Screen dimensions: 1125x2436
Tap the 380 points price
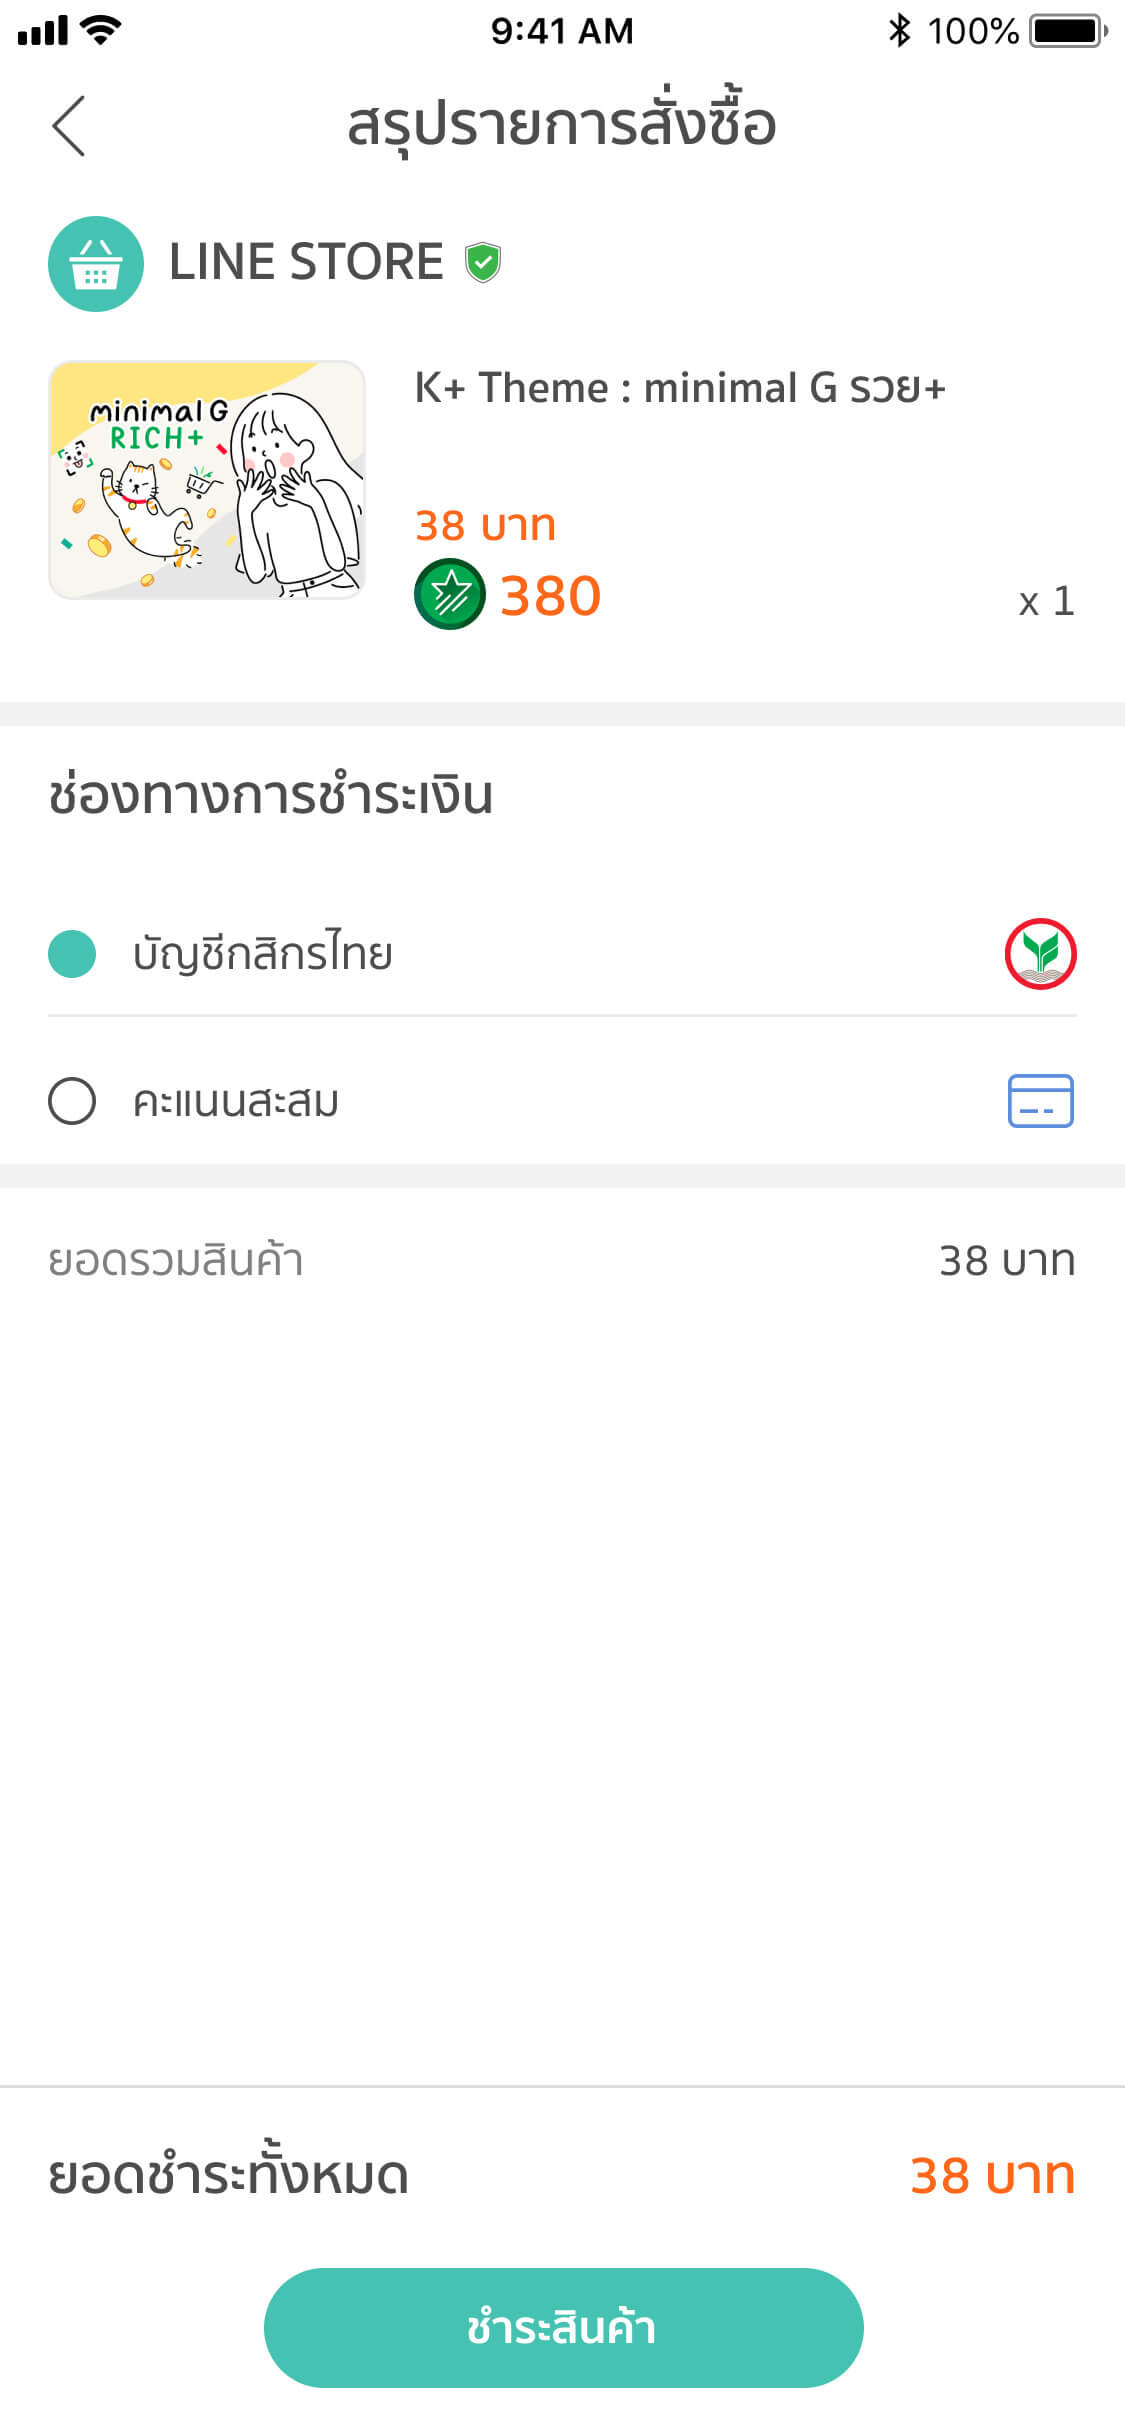coord(550,596)
